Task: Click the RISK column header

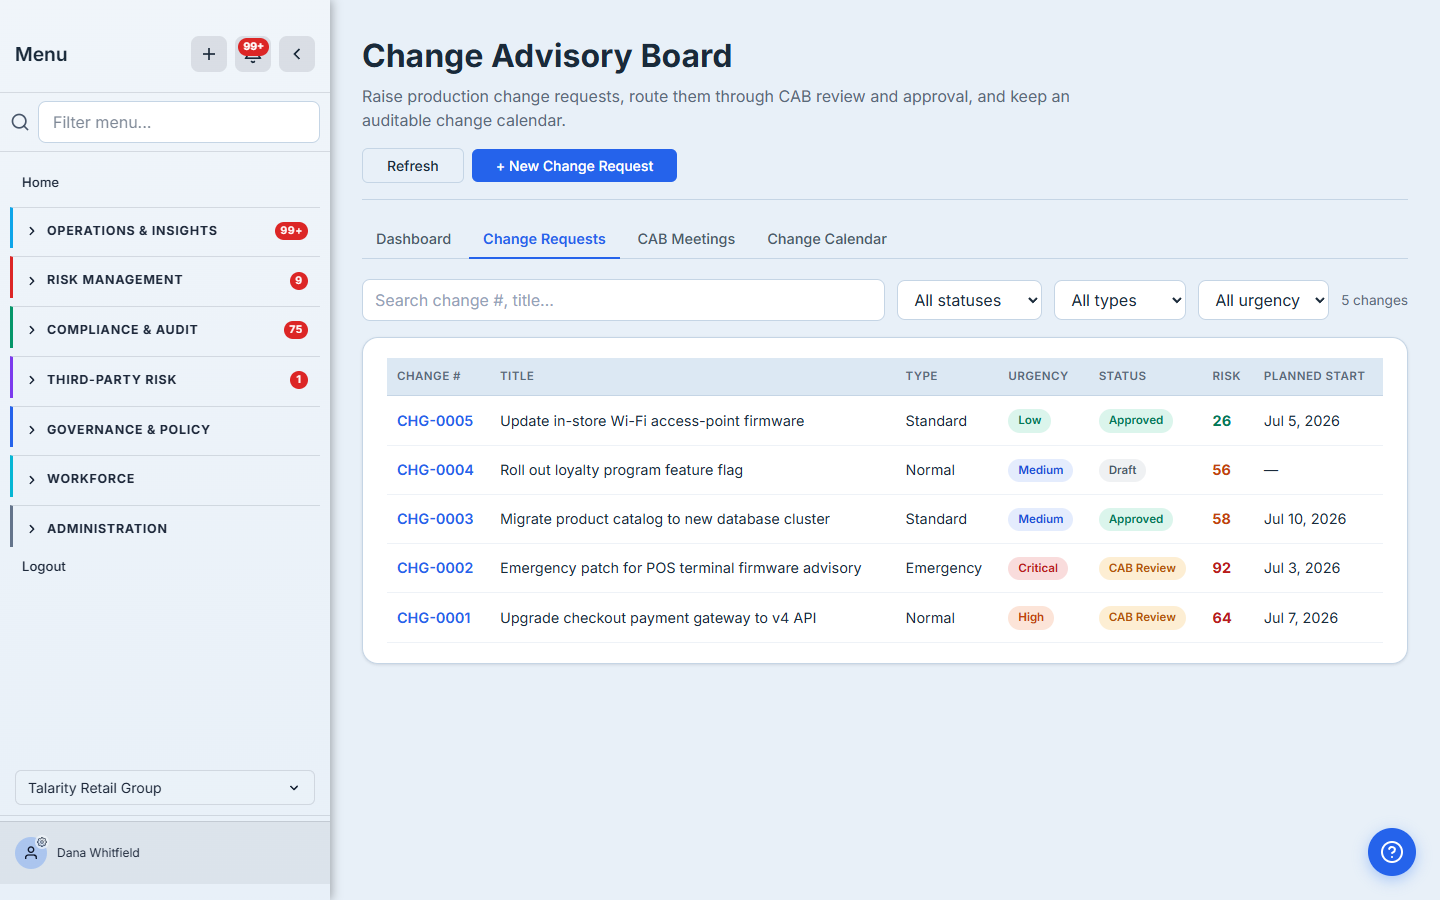Action: click(1226, 376)
